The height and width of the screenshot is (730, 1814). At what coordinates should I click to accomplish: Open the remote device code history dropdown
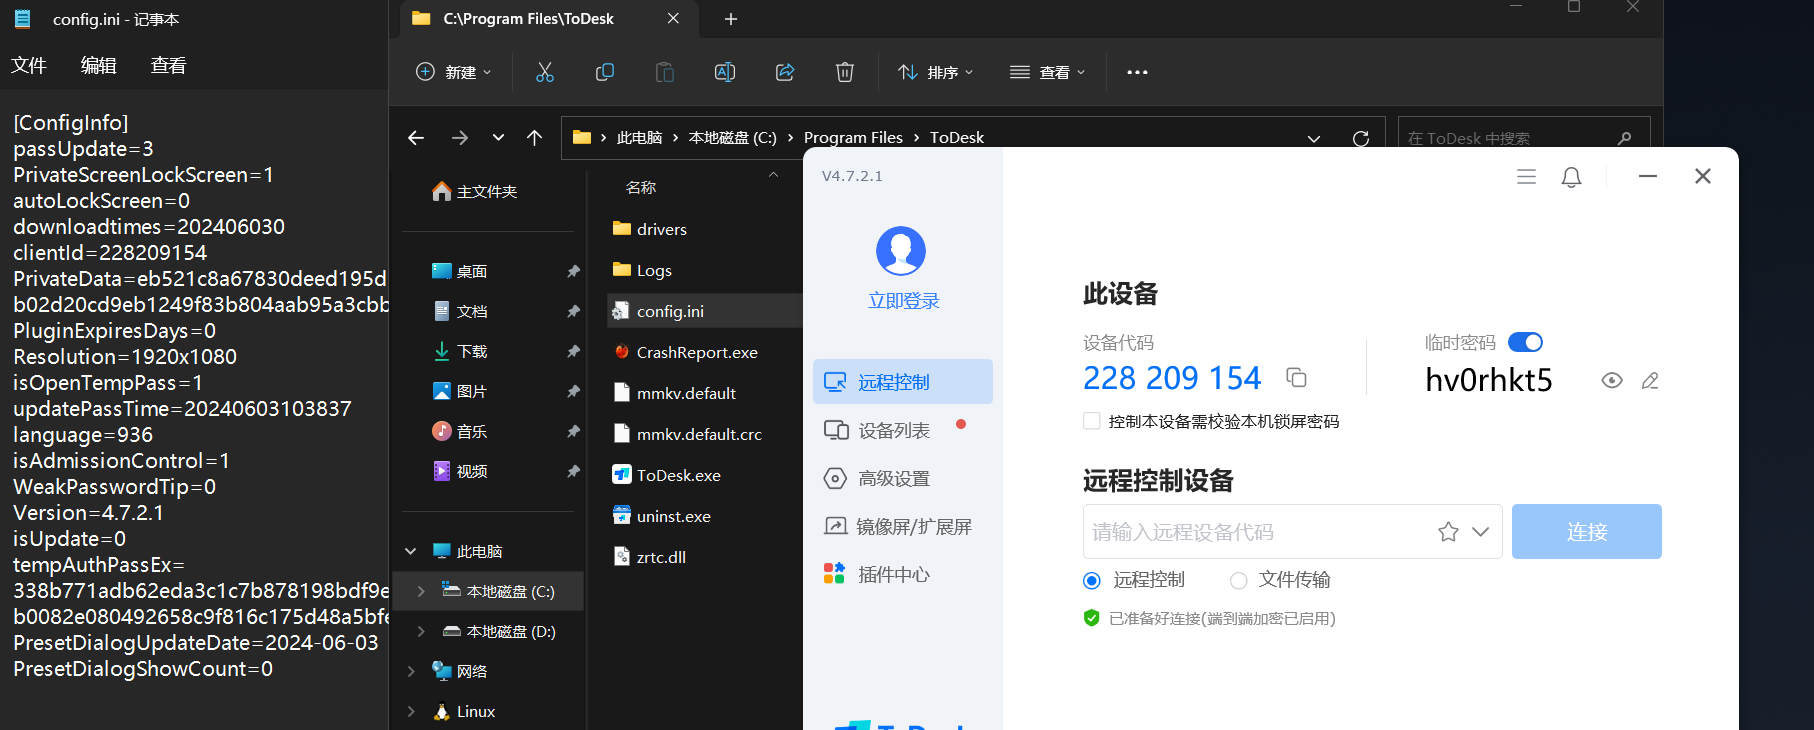1481,532
